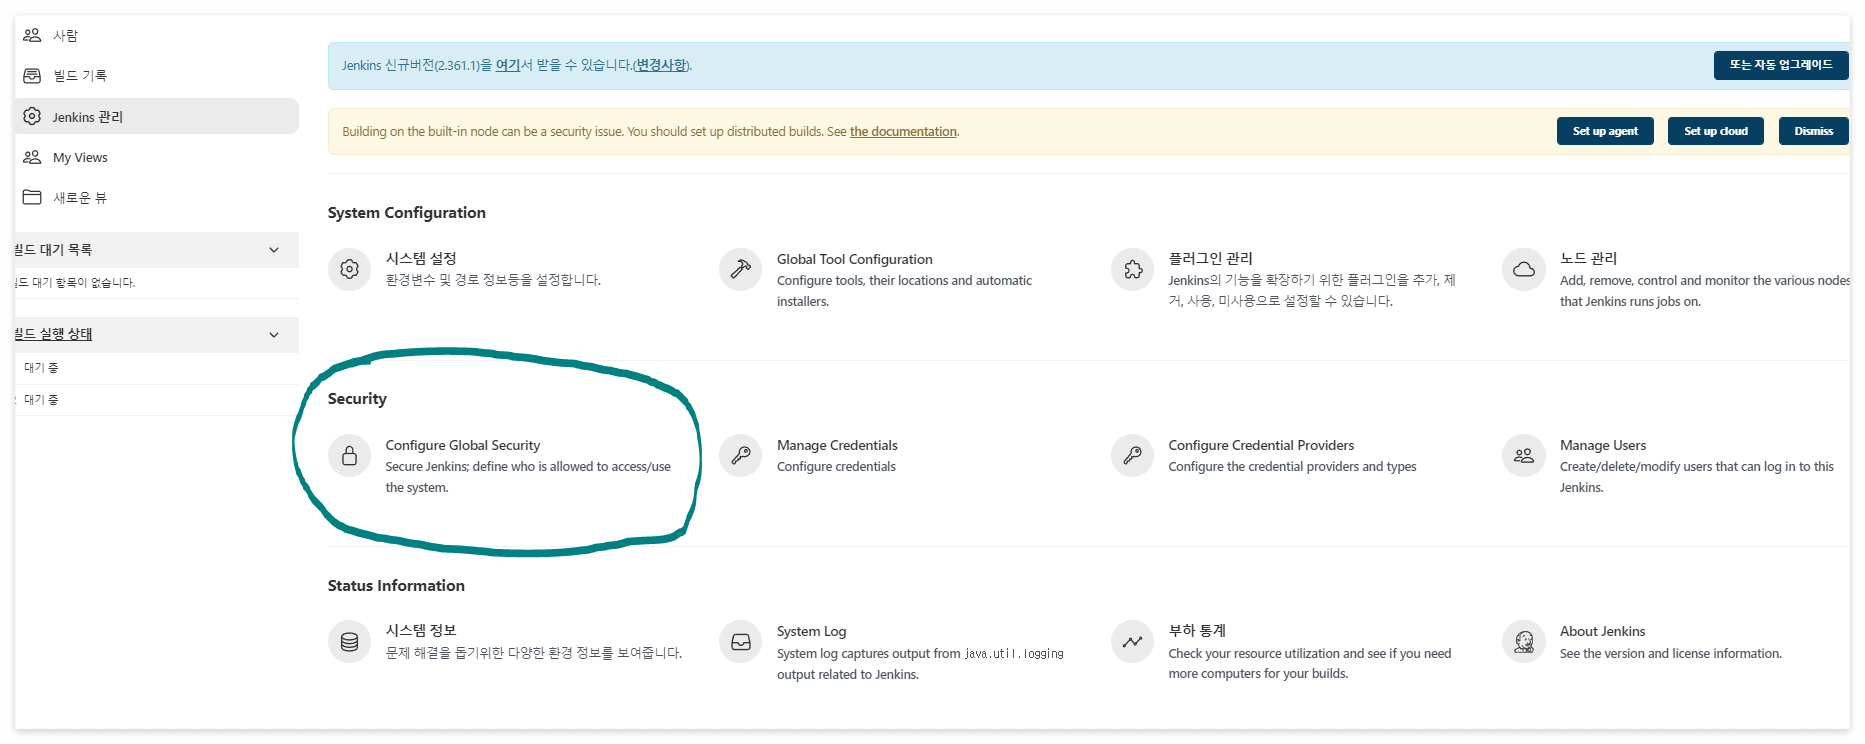
Task: Dismiss the built-in node security warning
Action: [1813, 131]
